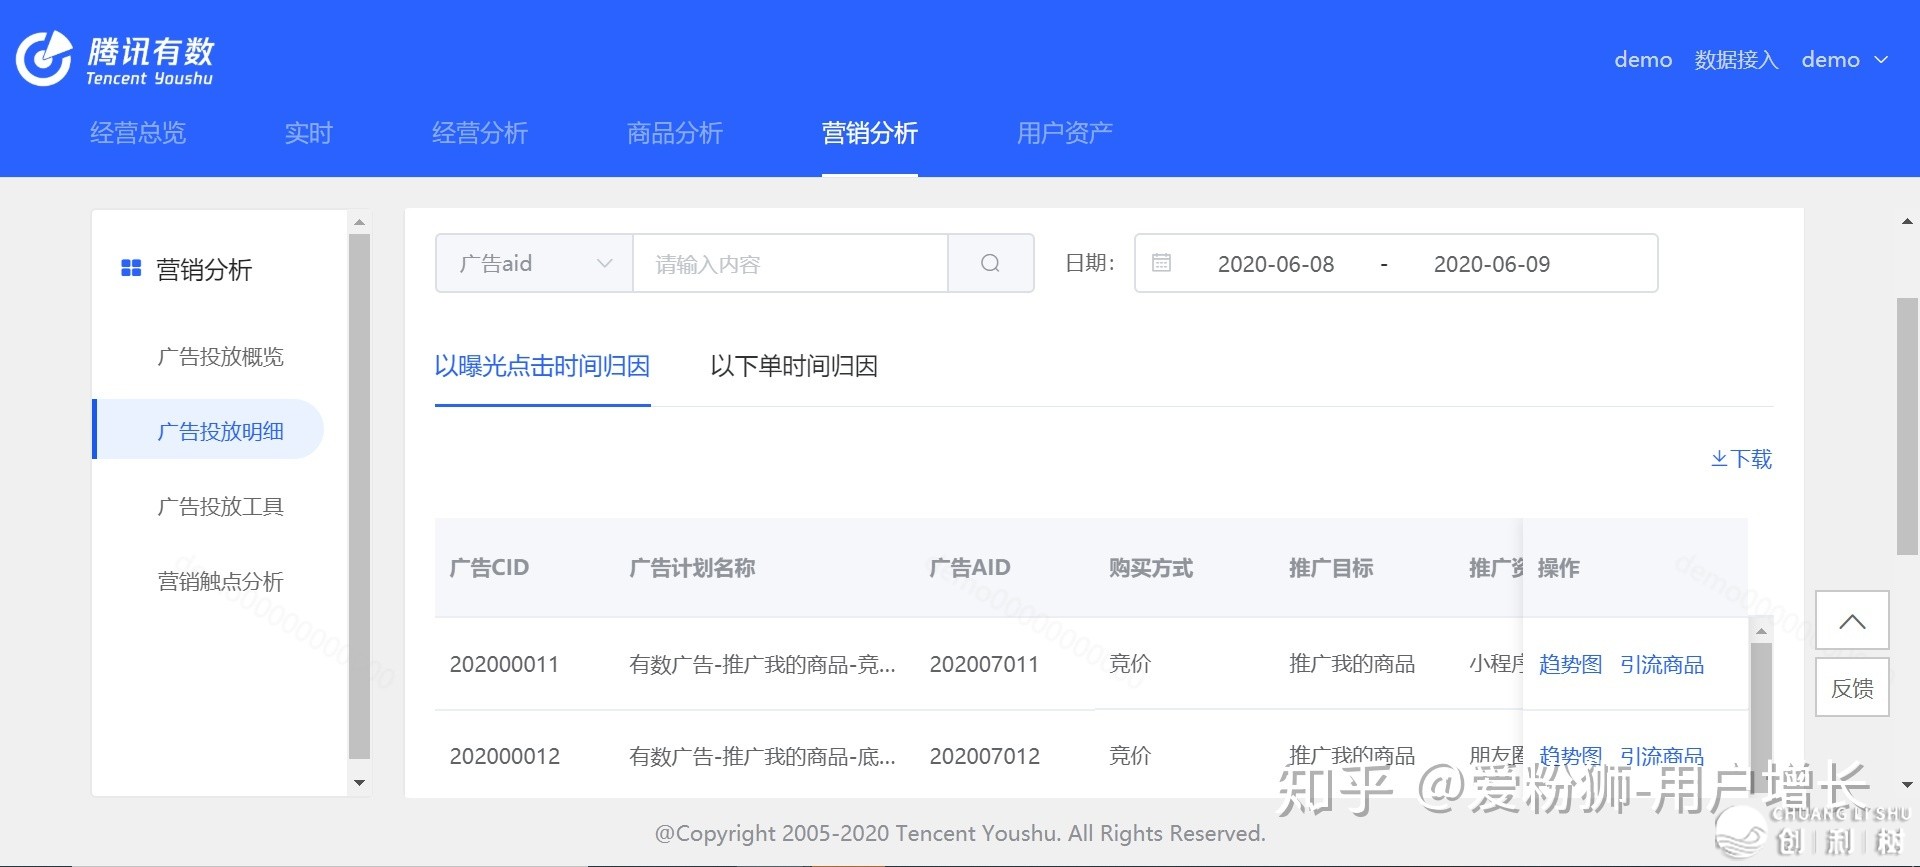The image size is (1920, 867).
Task: Click the 下载 download link
Action: point(1741,459)
